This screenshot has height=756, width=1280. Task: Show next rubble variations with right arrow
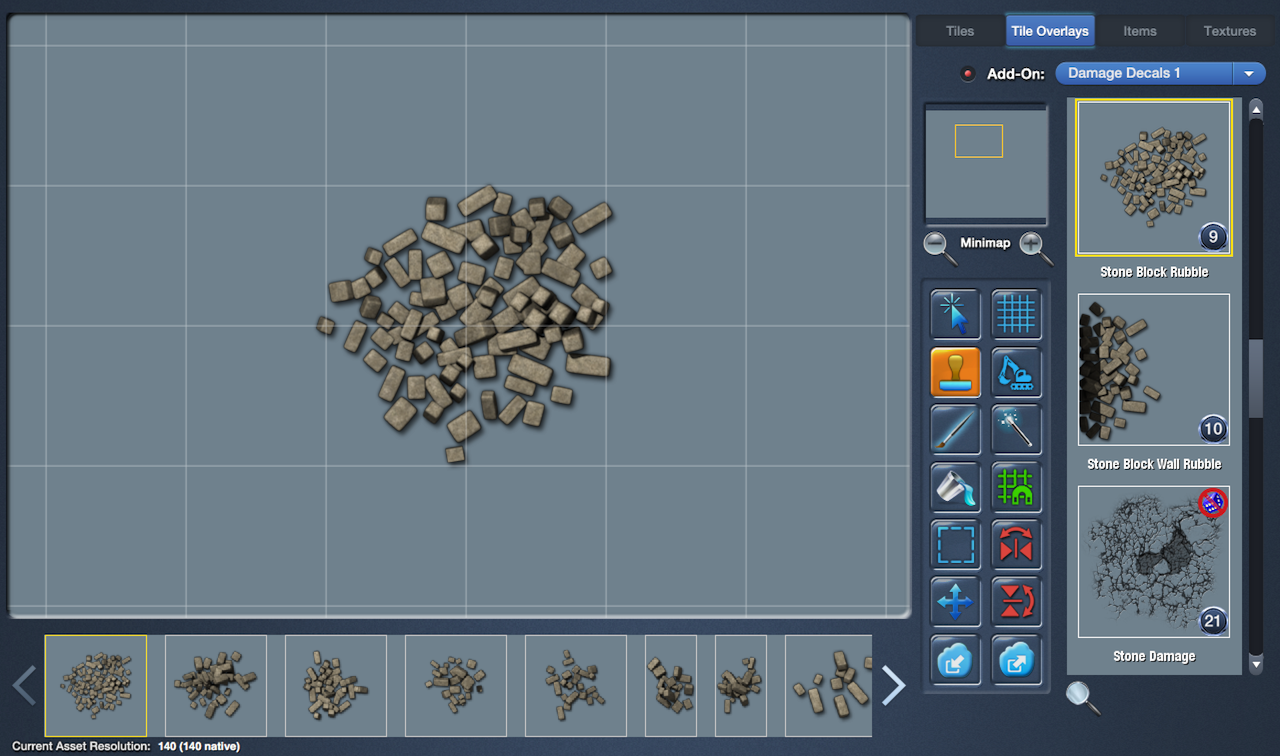click(893, 685)
